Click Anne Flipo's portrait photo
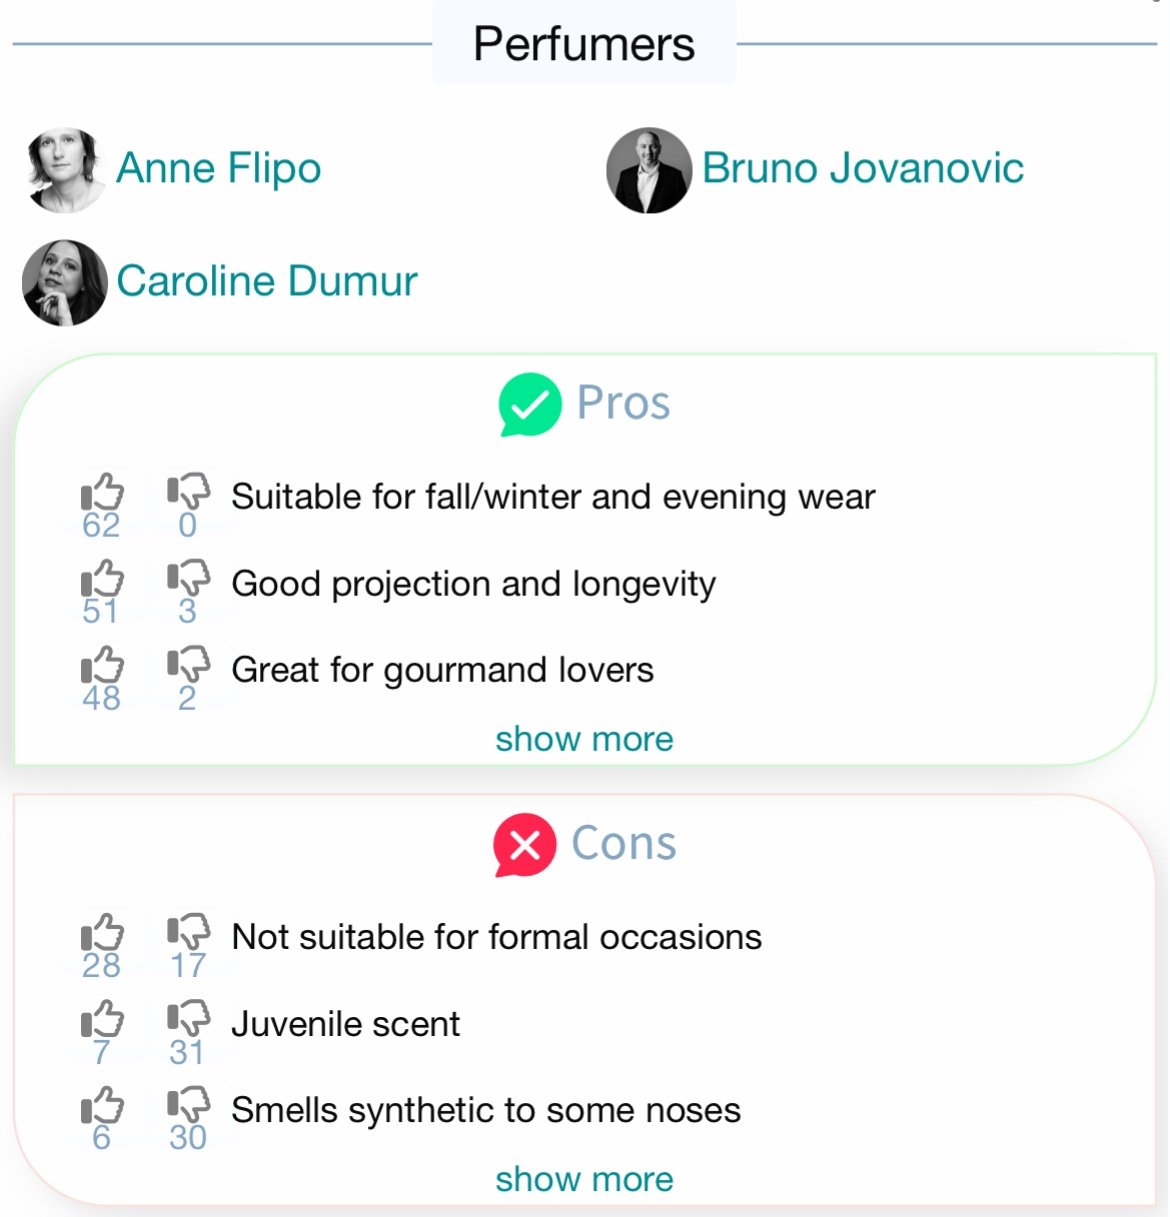This screenshot has width=1170, height=1217. [x=65, y=170]
